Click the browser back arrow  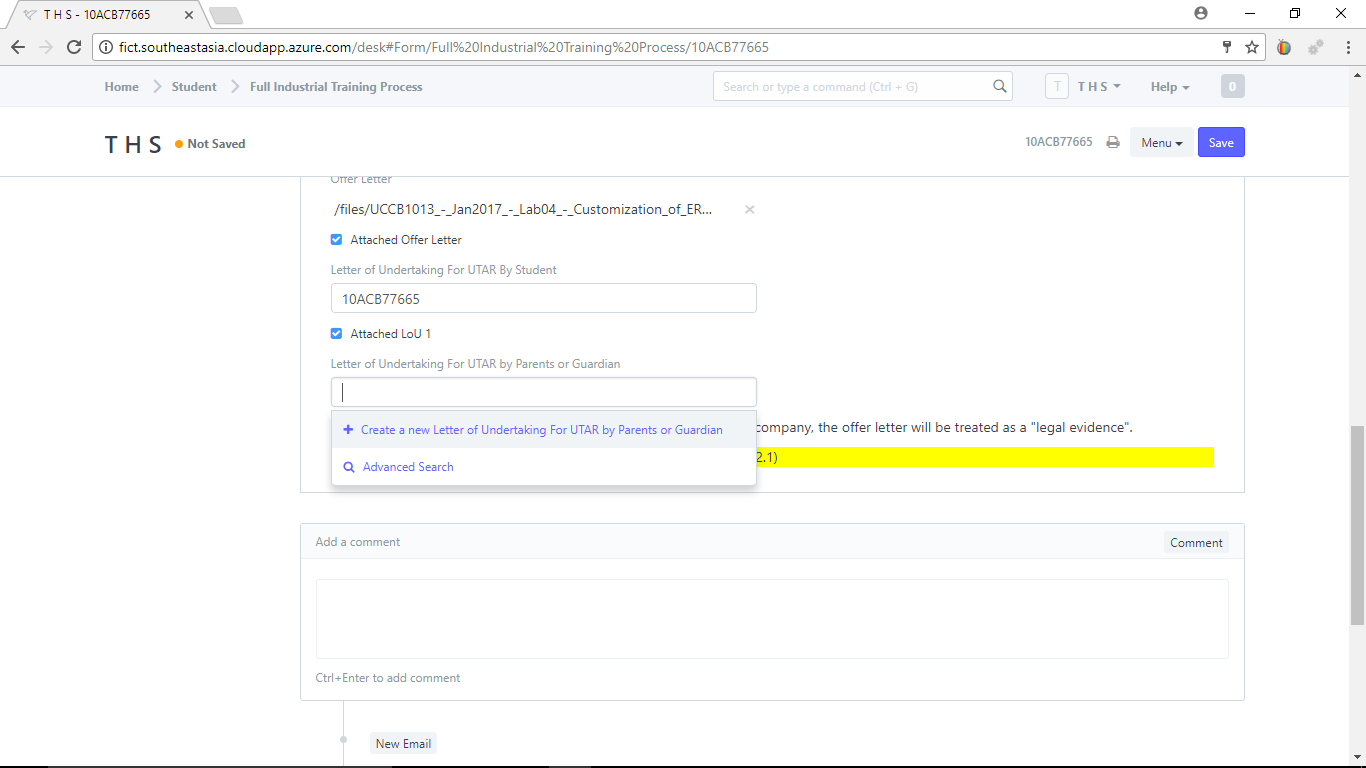coord(18,47)
